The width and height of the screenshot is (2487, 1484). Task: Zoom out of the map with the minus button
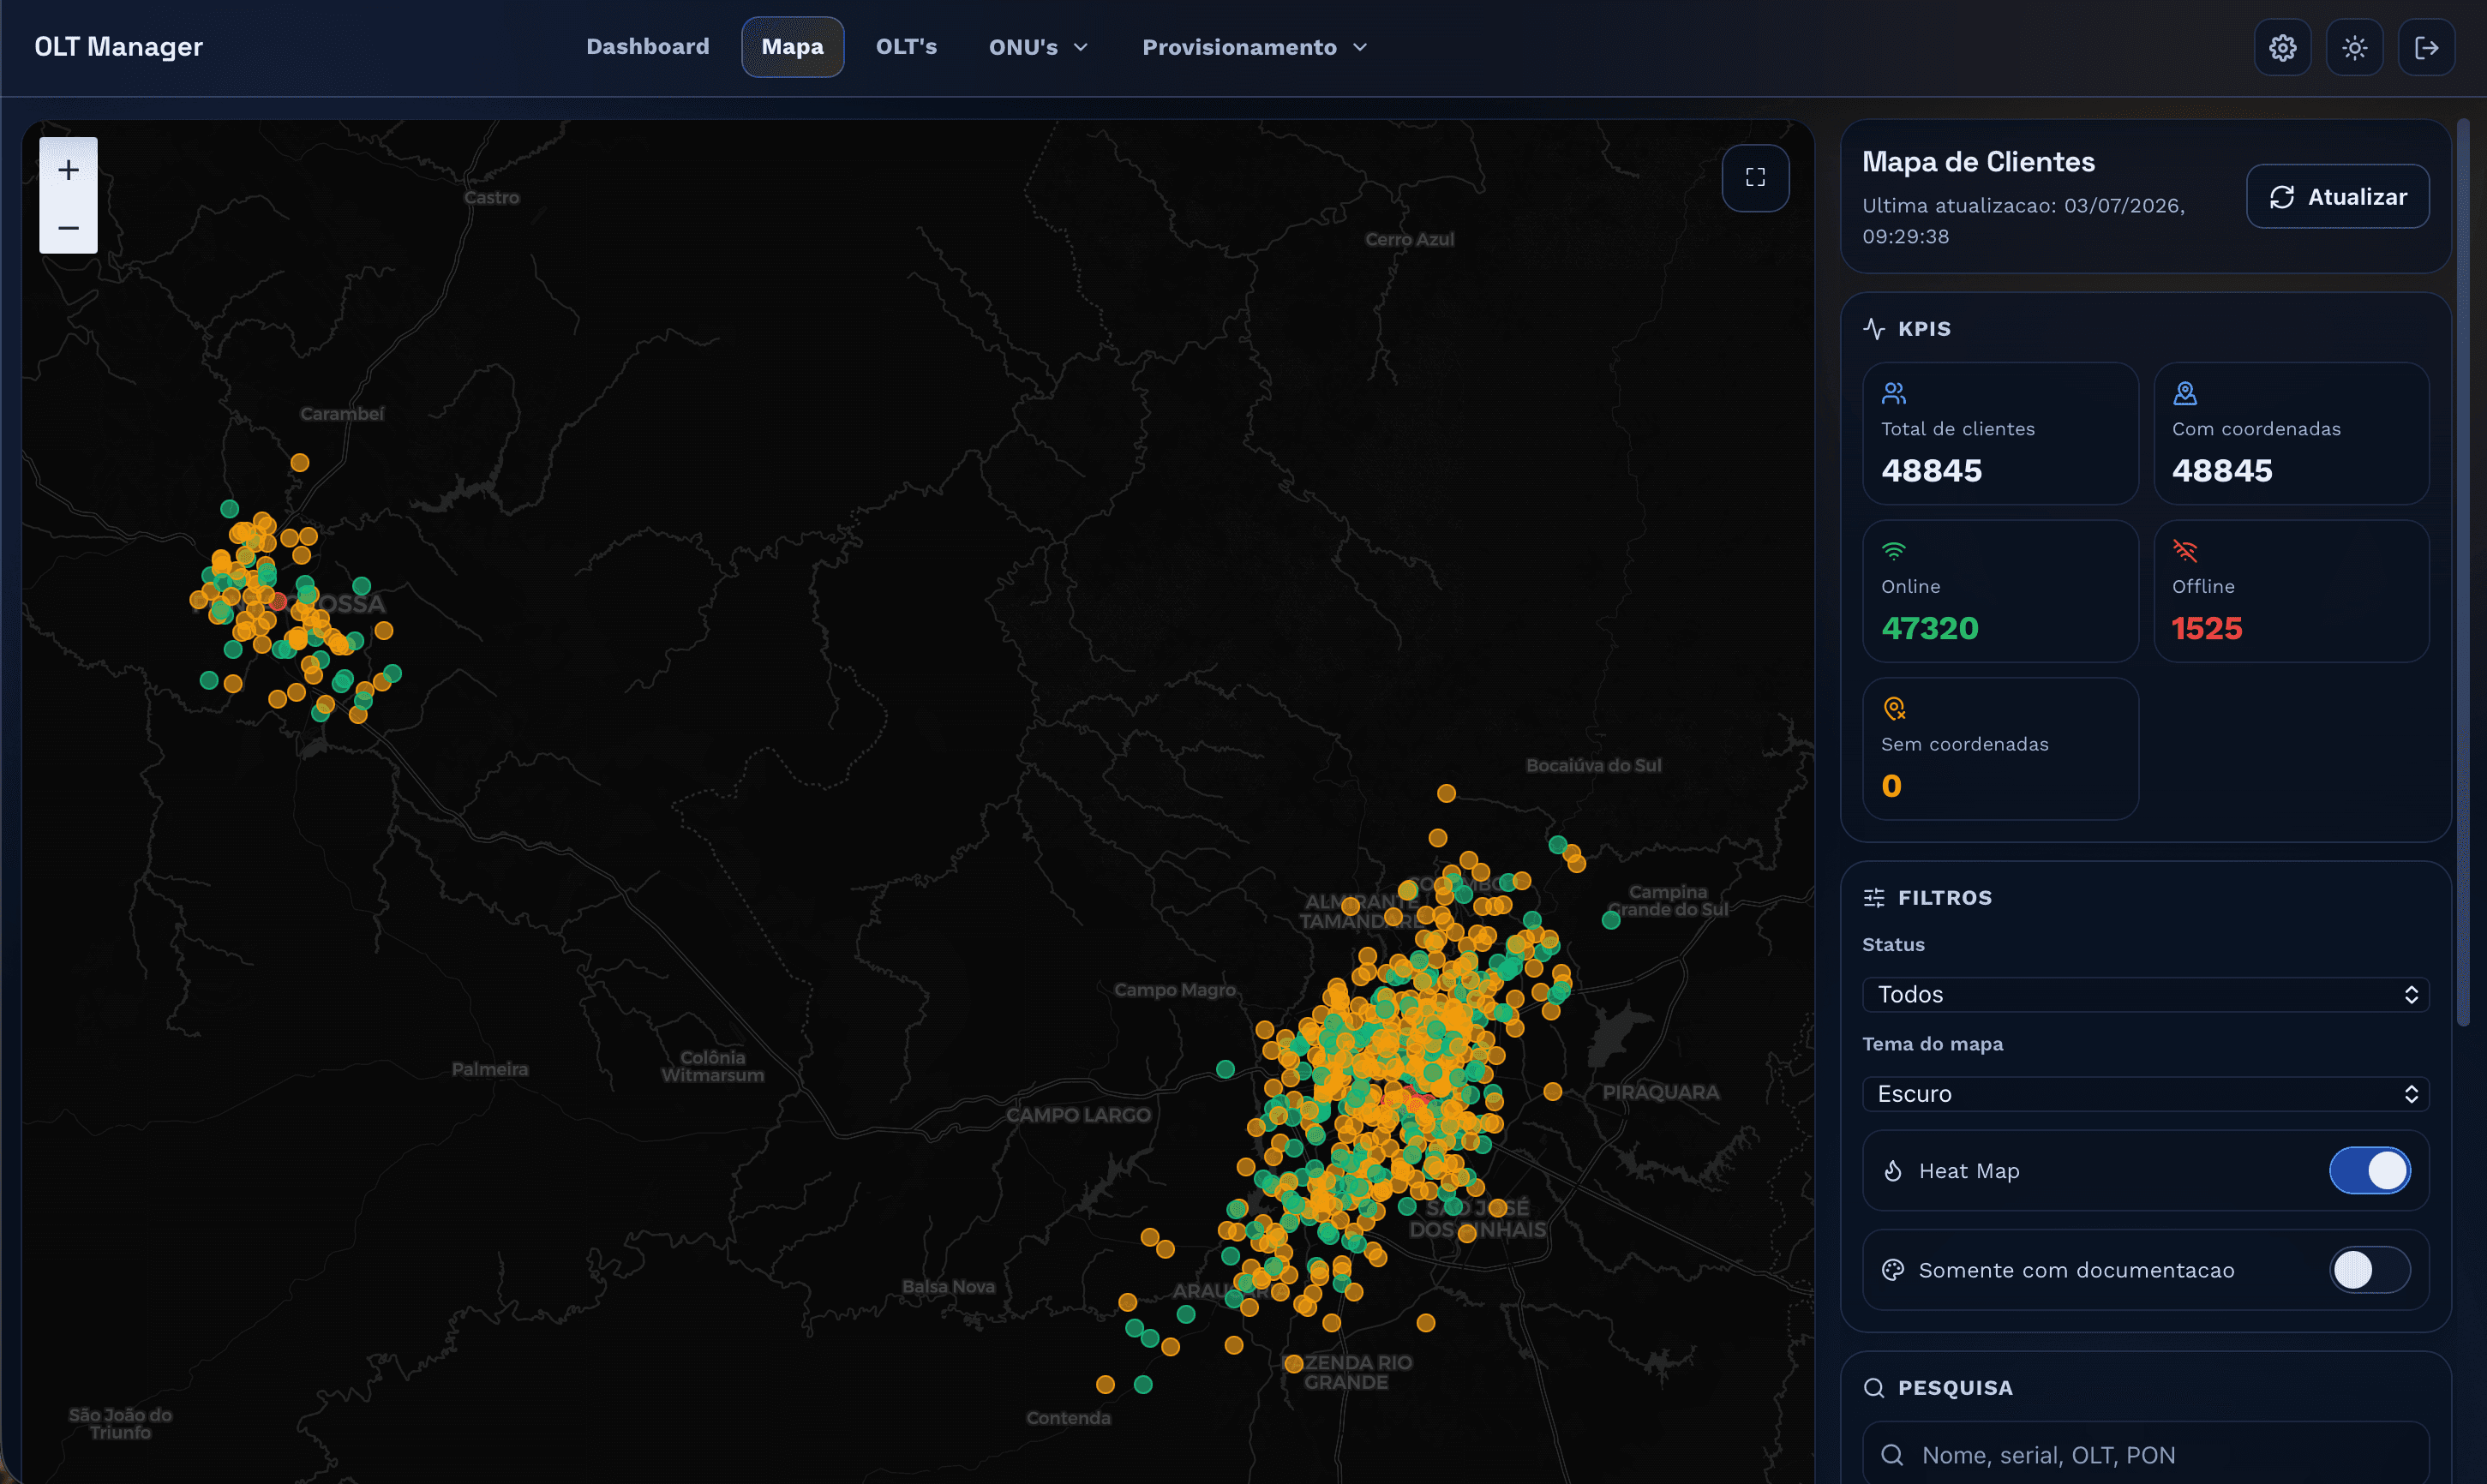tap(68, 227)
